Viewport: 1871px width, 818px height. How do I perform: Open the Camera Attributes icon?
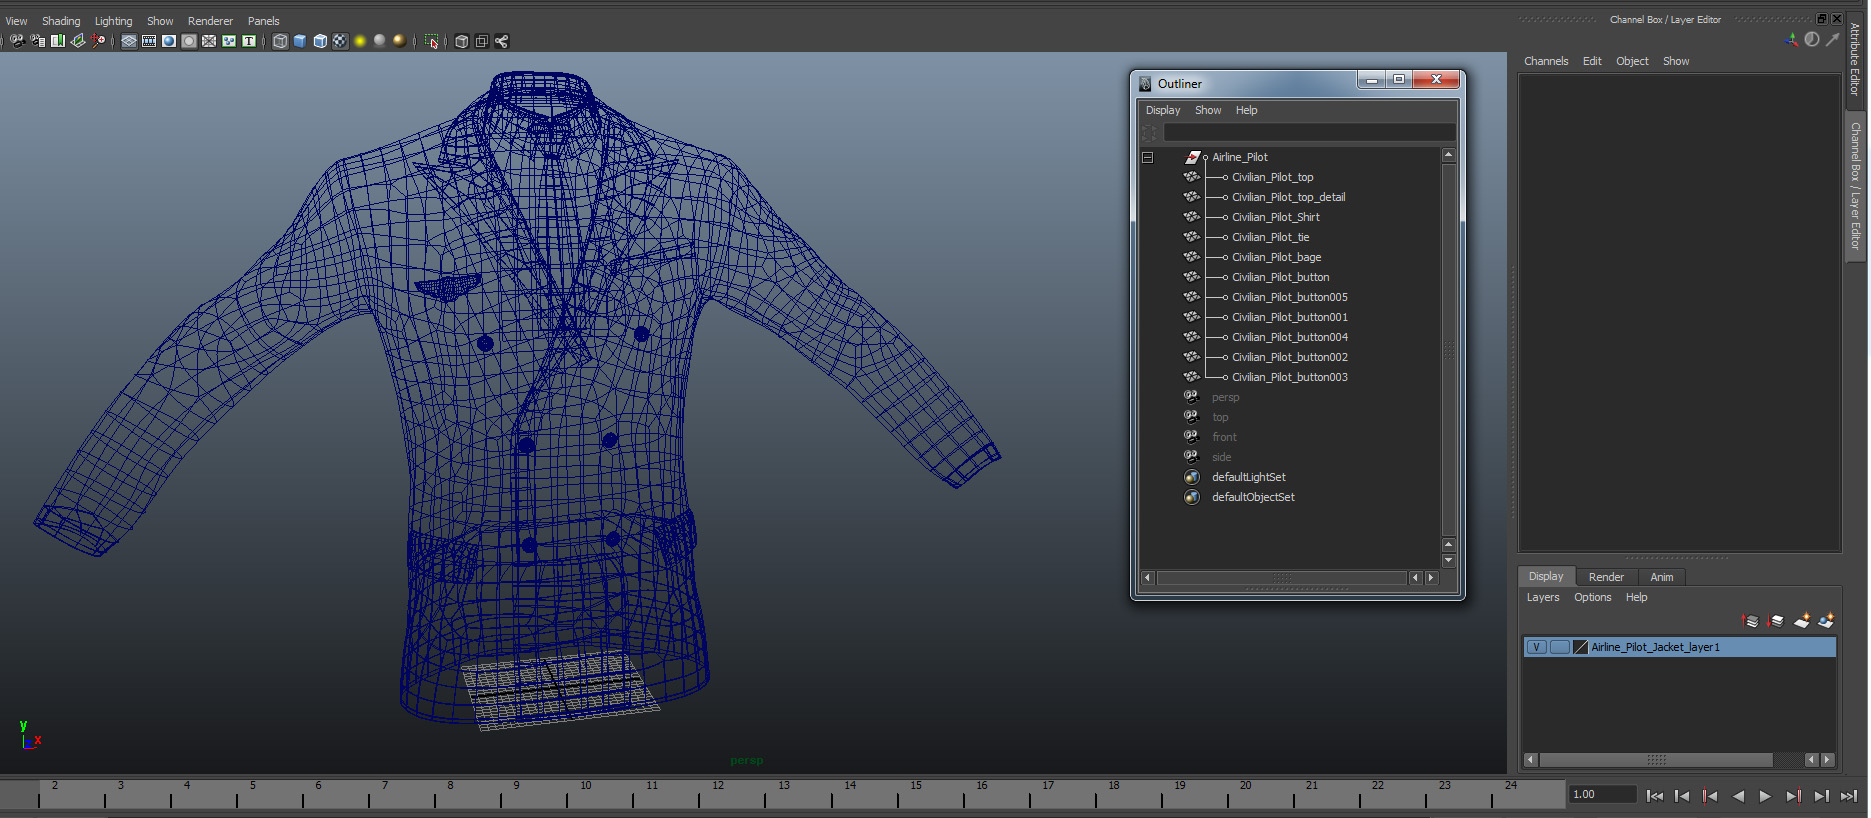pyautogui.click(x=37, y=41)
